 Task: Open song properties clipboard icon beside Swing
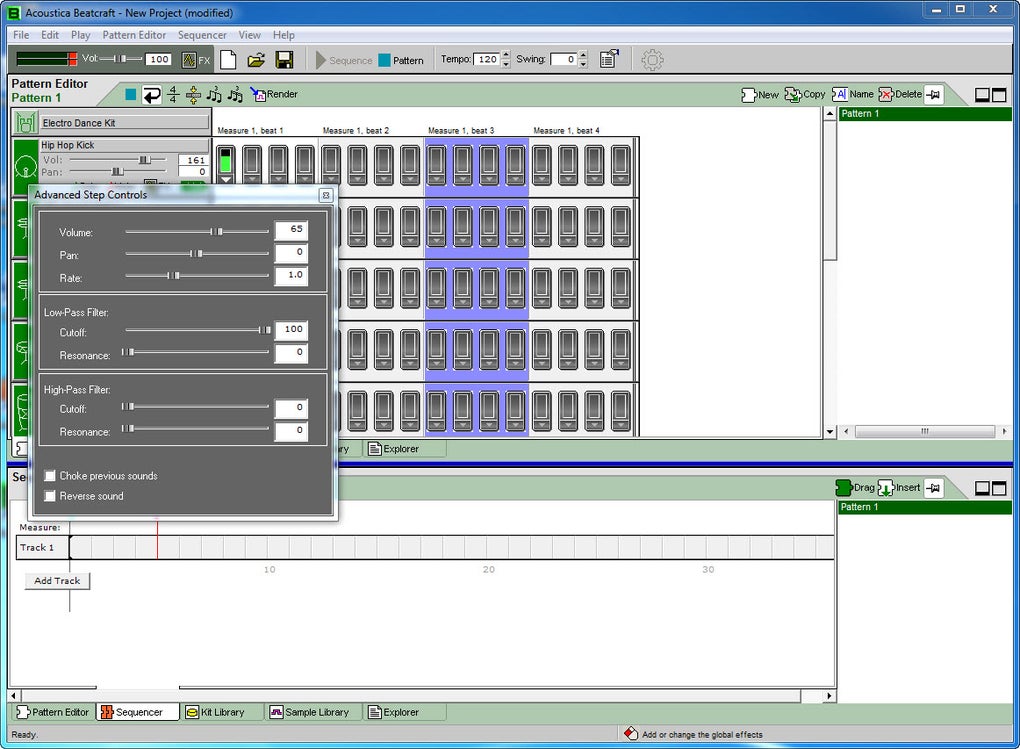pyautogui.click(x=609, y=59)
